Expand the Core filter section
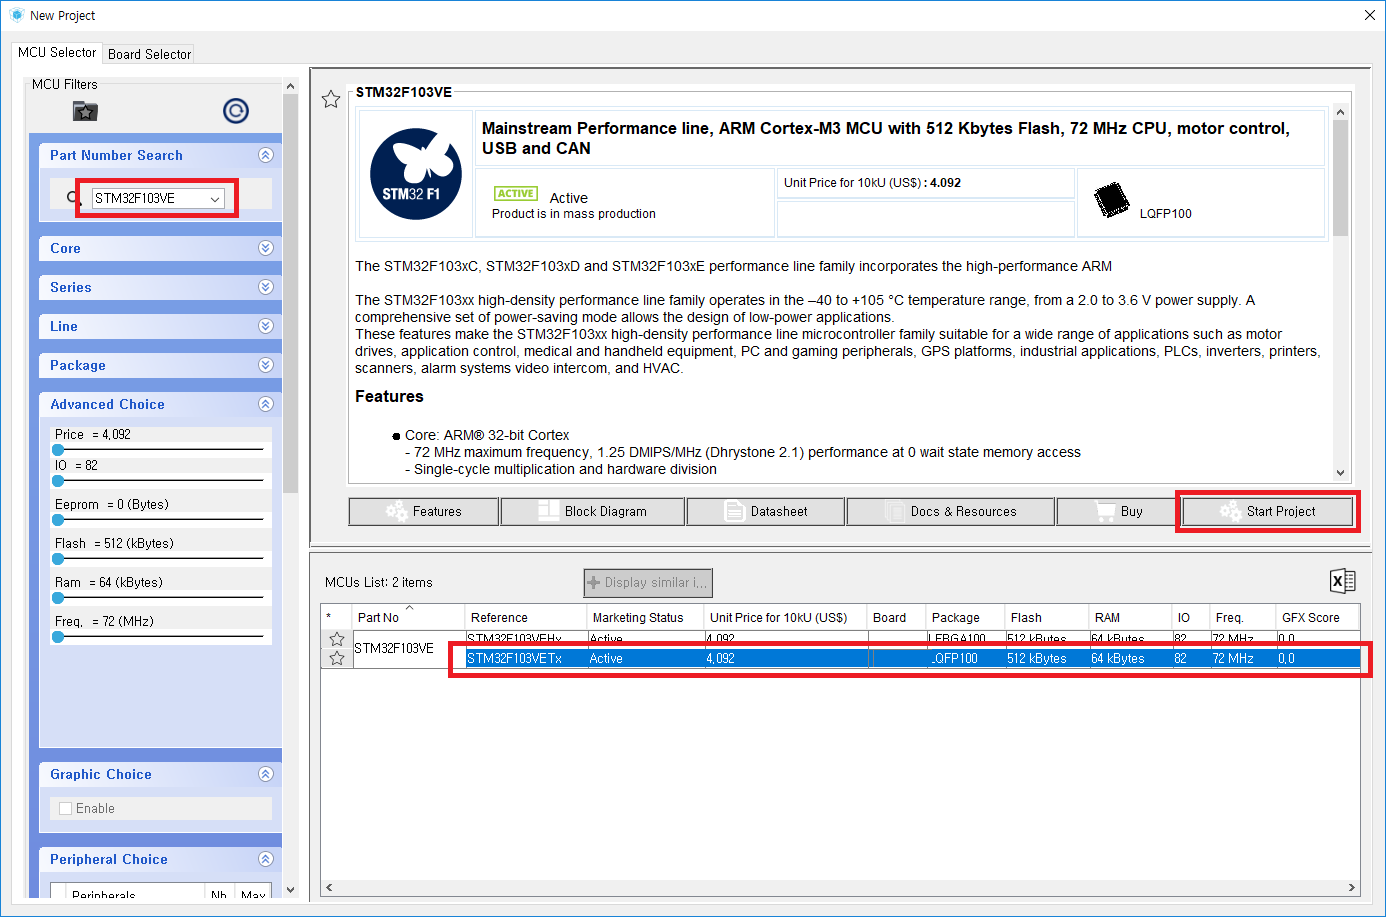 (266, 248)
